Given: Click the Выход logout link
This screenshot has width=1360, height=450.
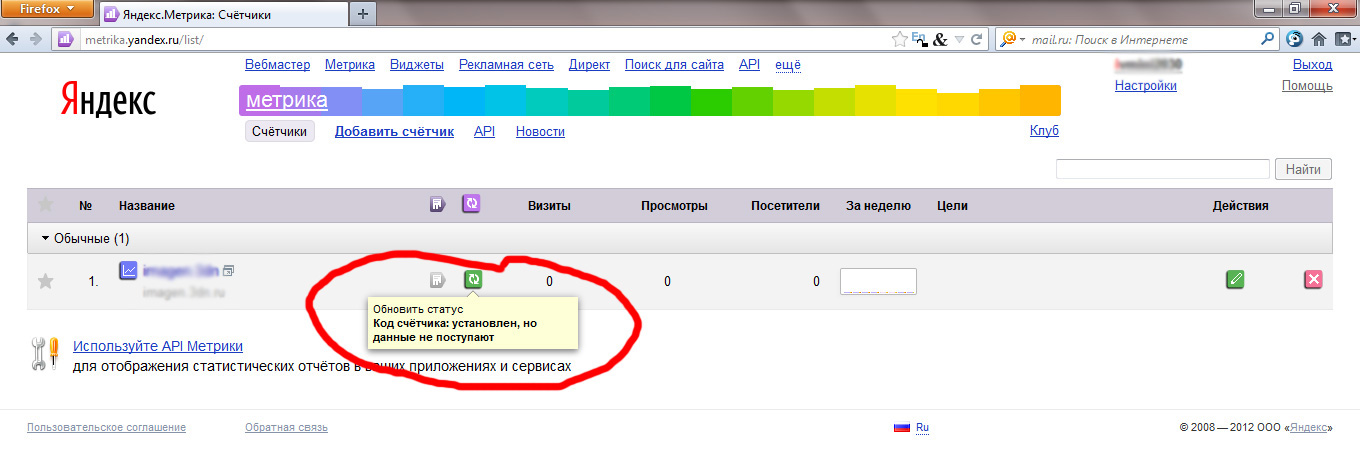Looking at the screenshot, I should click(1312, 64).
